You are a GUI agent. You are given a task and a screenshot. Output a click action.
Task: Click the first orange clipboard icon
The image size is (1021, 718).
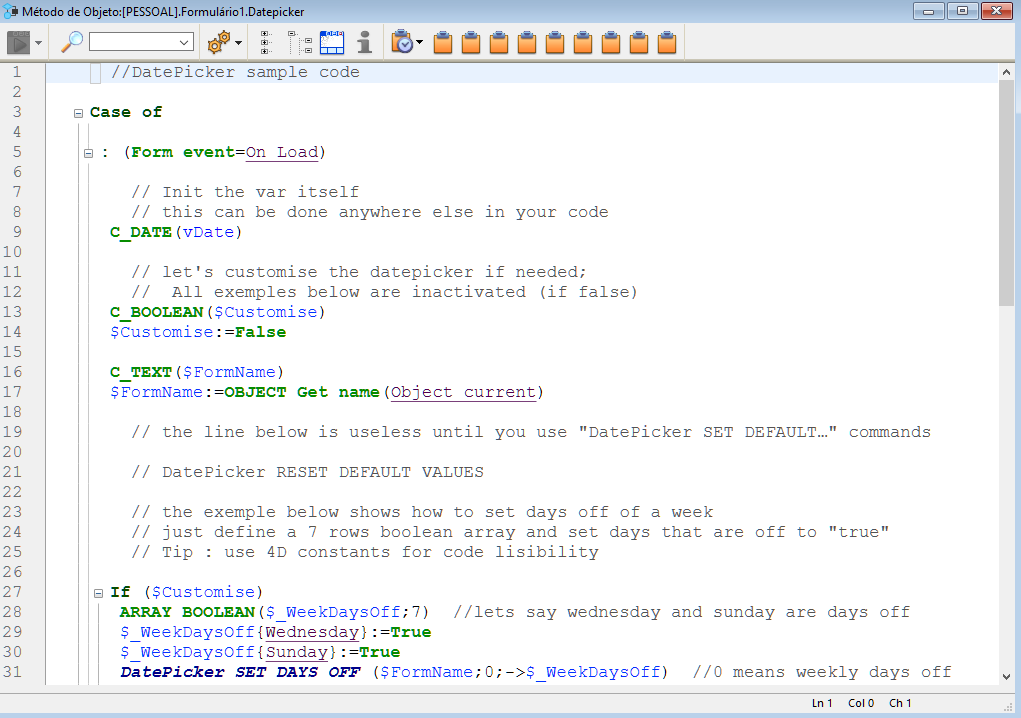tap(443, 42)
